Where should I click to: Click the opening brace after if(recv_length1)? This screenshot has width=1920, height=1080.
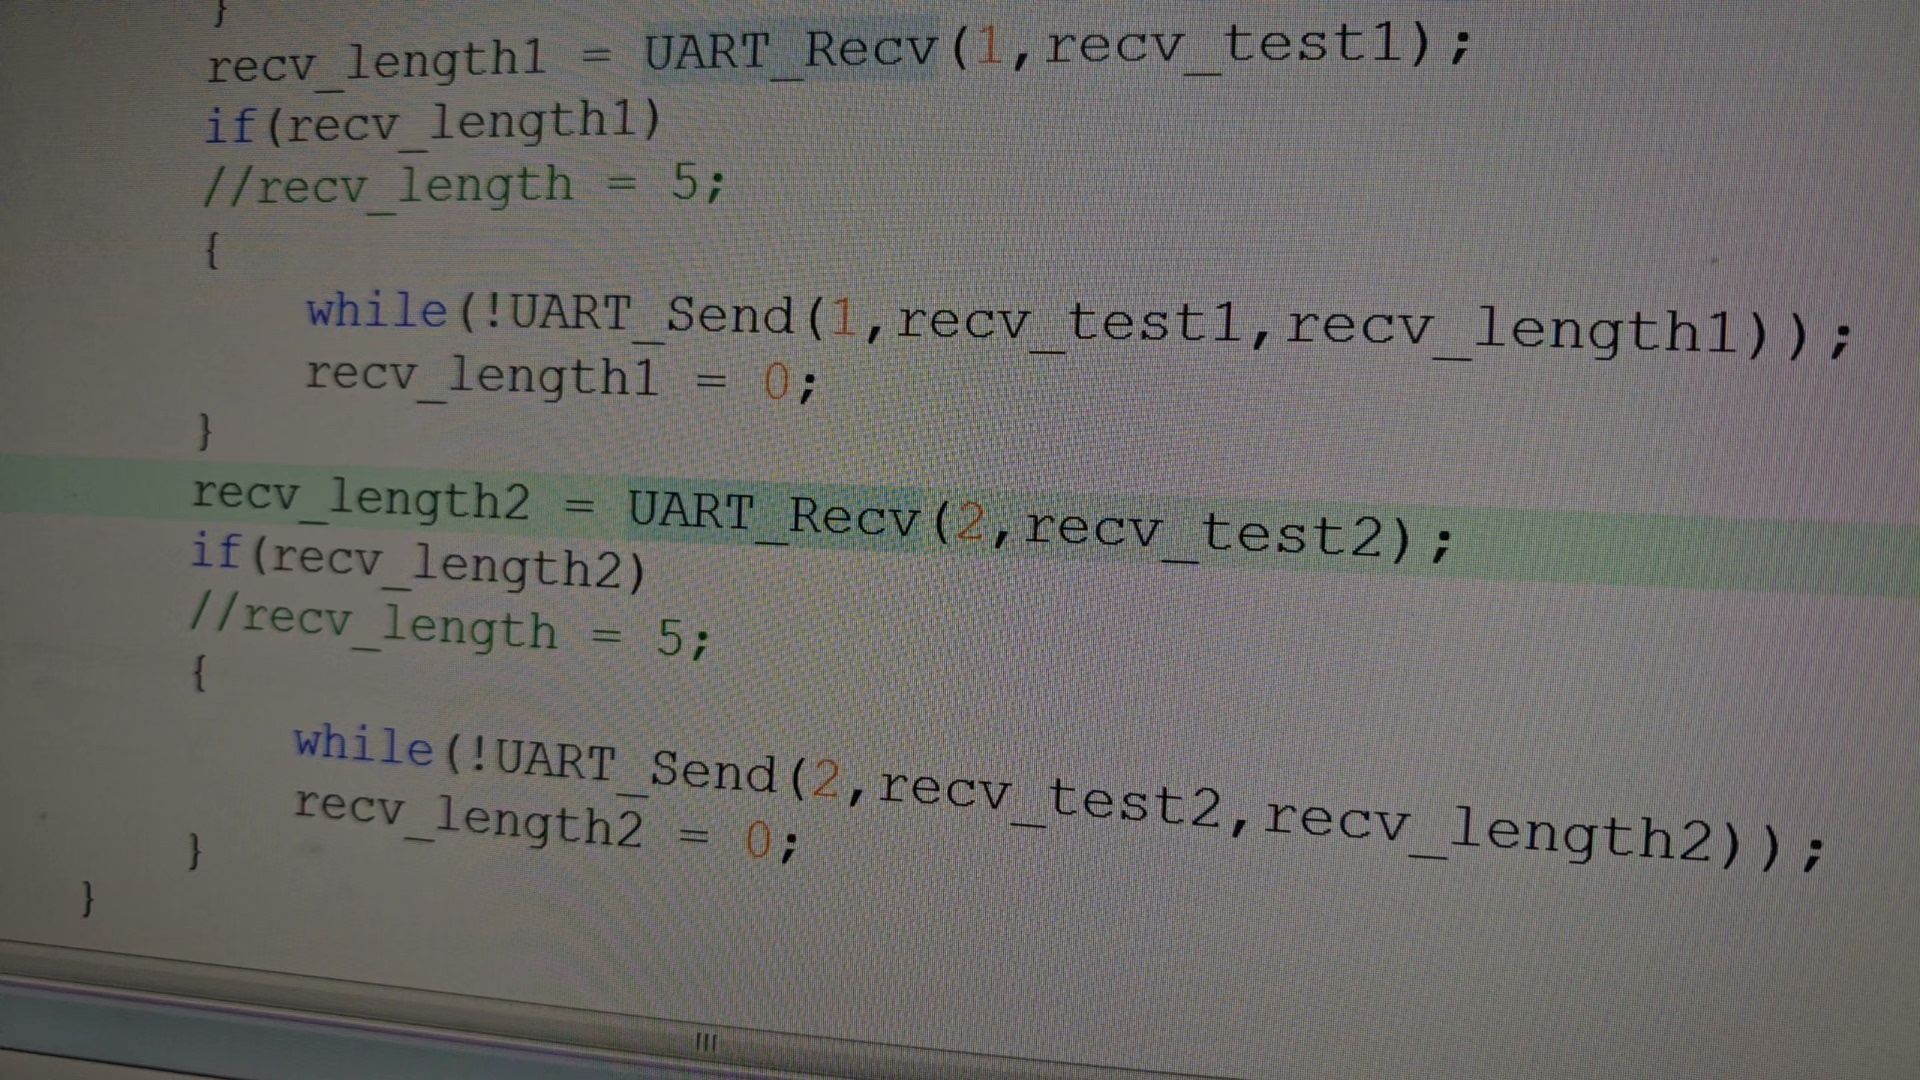coord(211,249)
